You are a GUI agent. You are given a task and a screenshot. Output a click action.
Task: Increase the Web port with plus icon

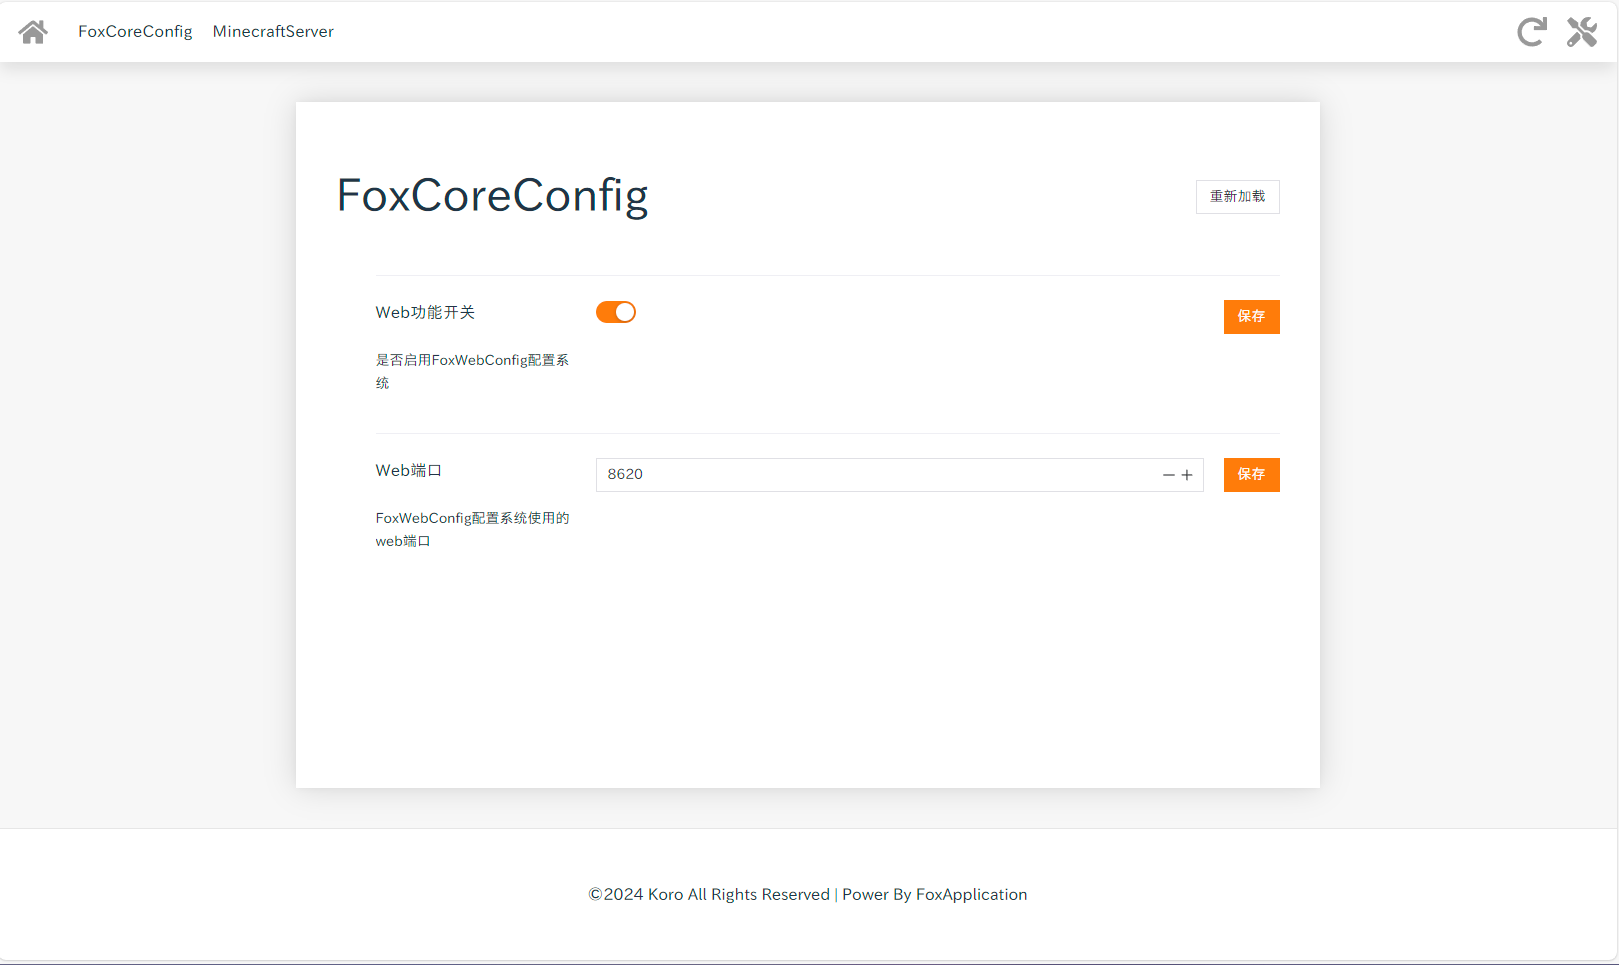coord(1187,475)
